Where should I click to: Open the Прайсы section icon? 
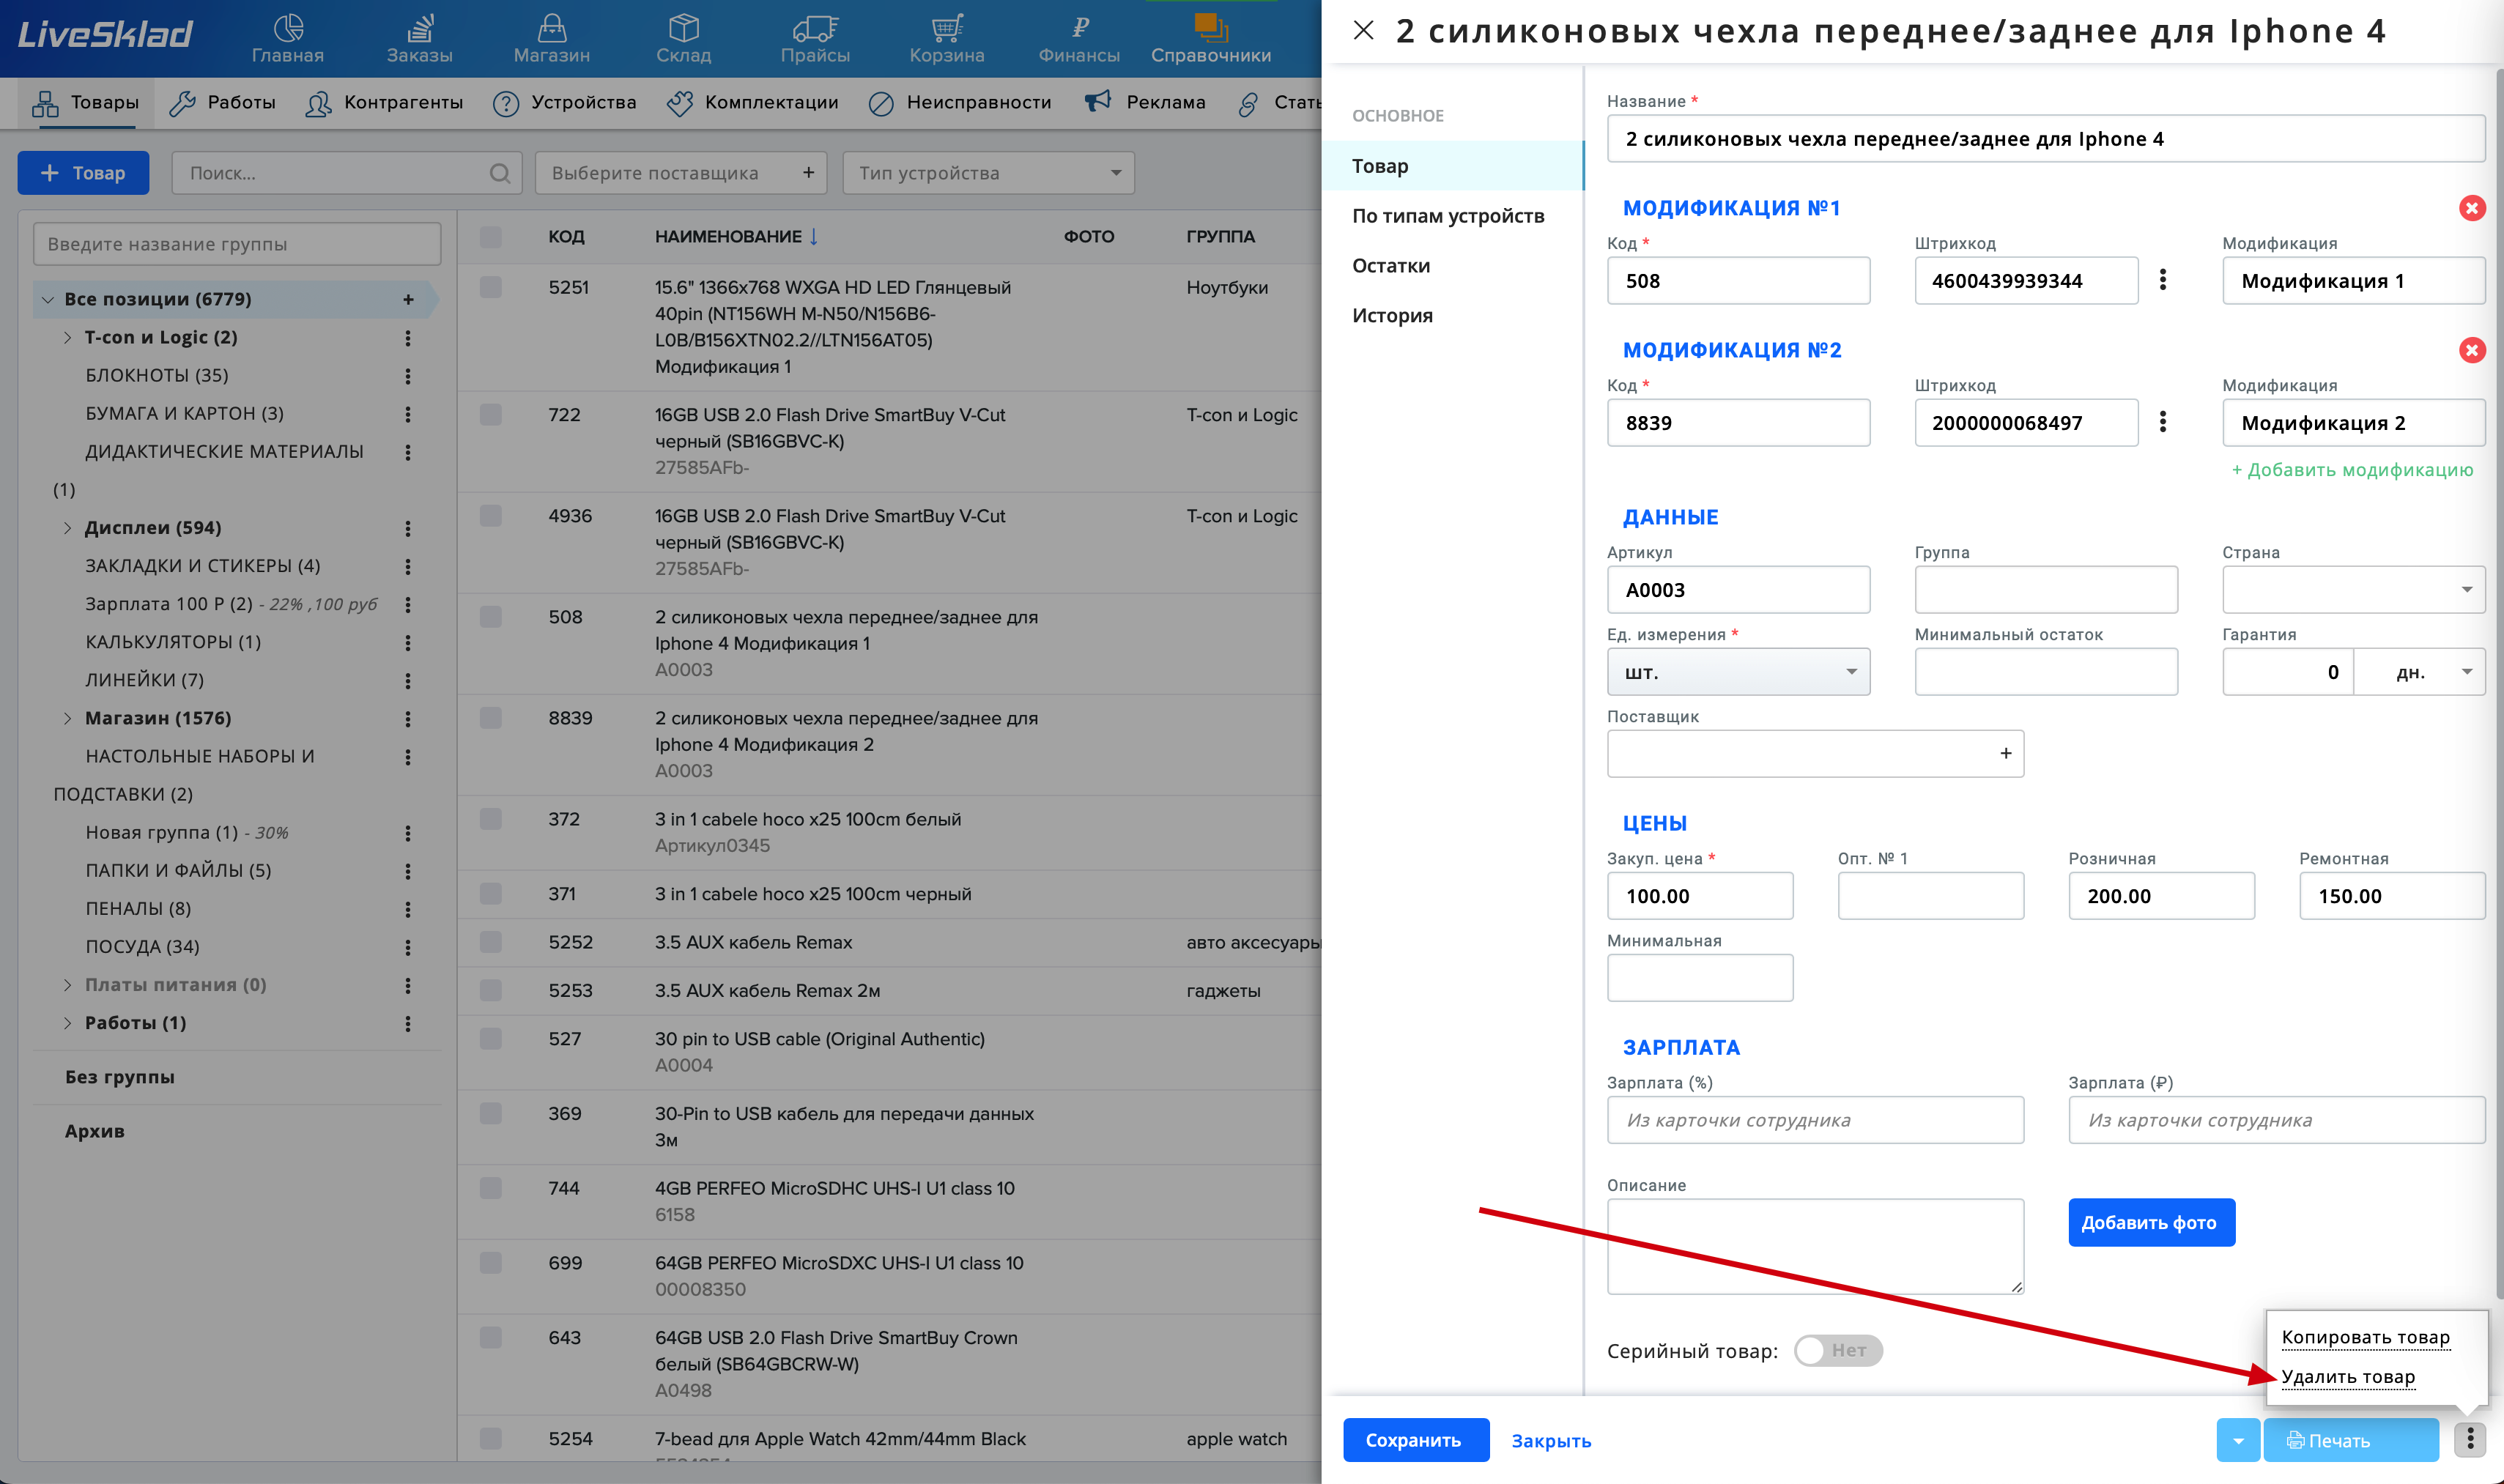coord(815,28)
